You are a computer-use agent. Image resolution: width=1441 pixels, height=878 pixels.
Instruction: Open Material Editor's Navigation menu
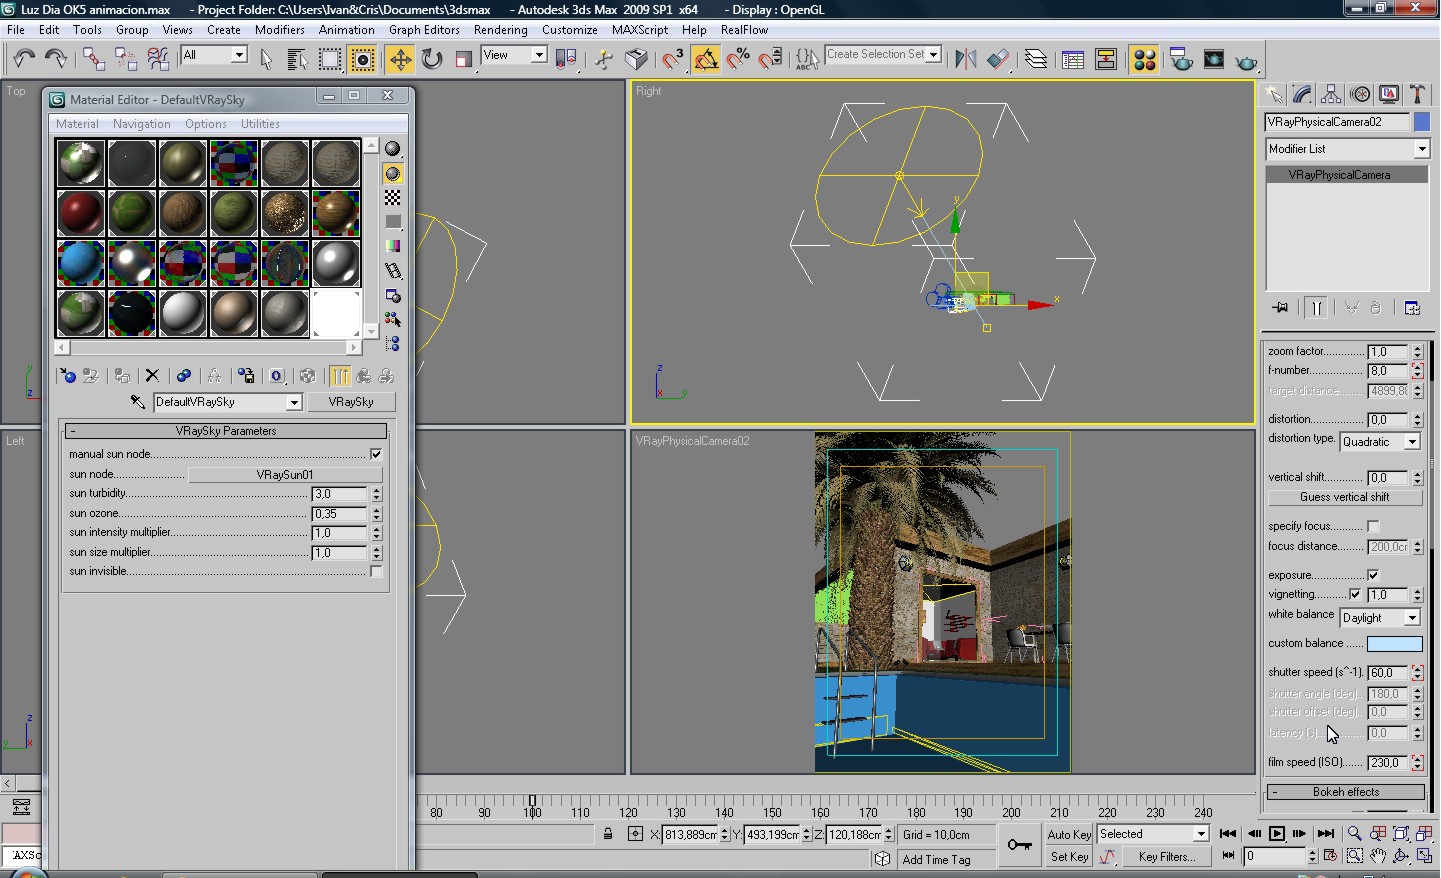141,124
